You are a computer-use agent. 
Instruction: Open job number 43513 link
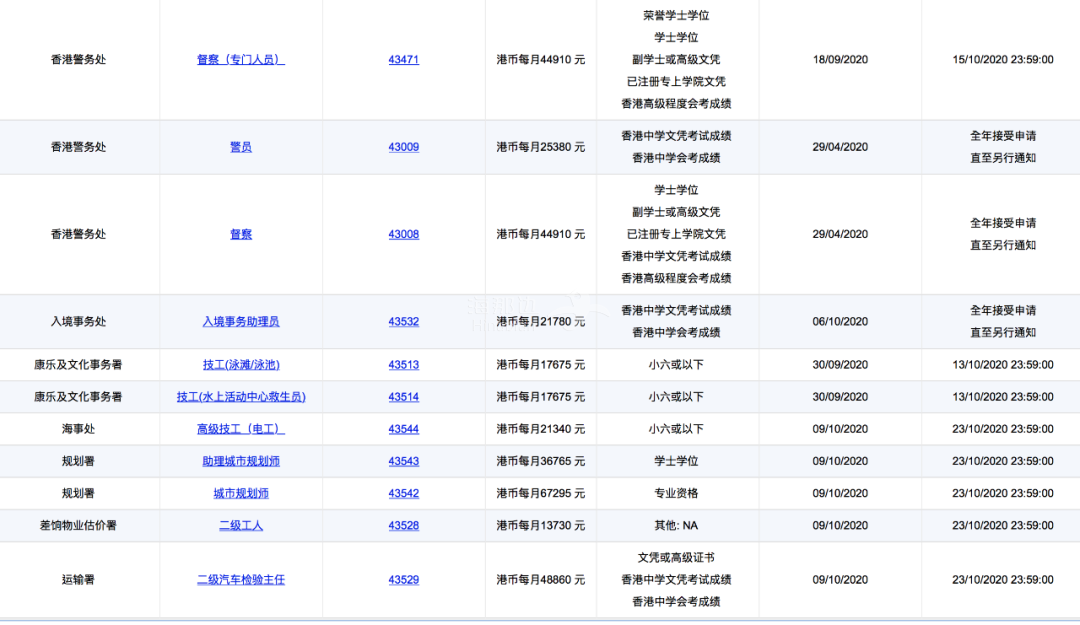(x=403, y=365)
